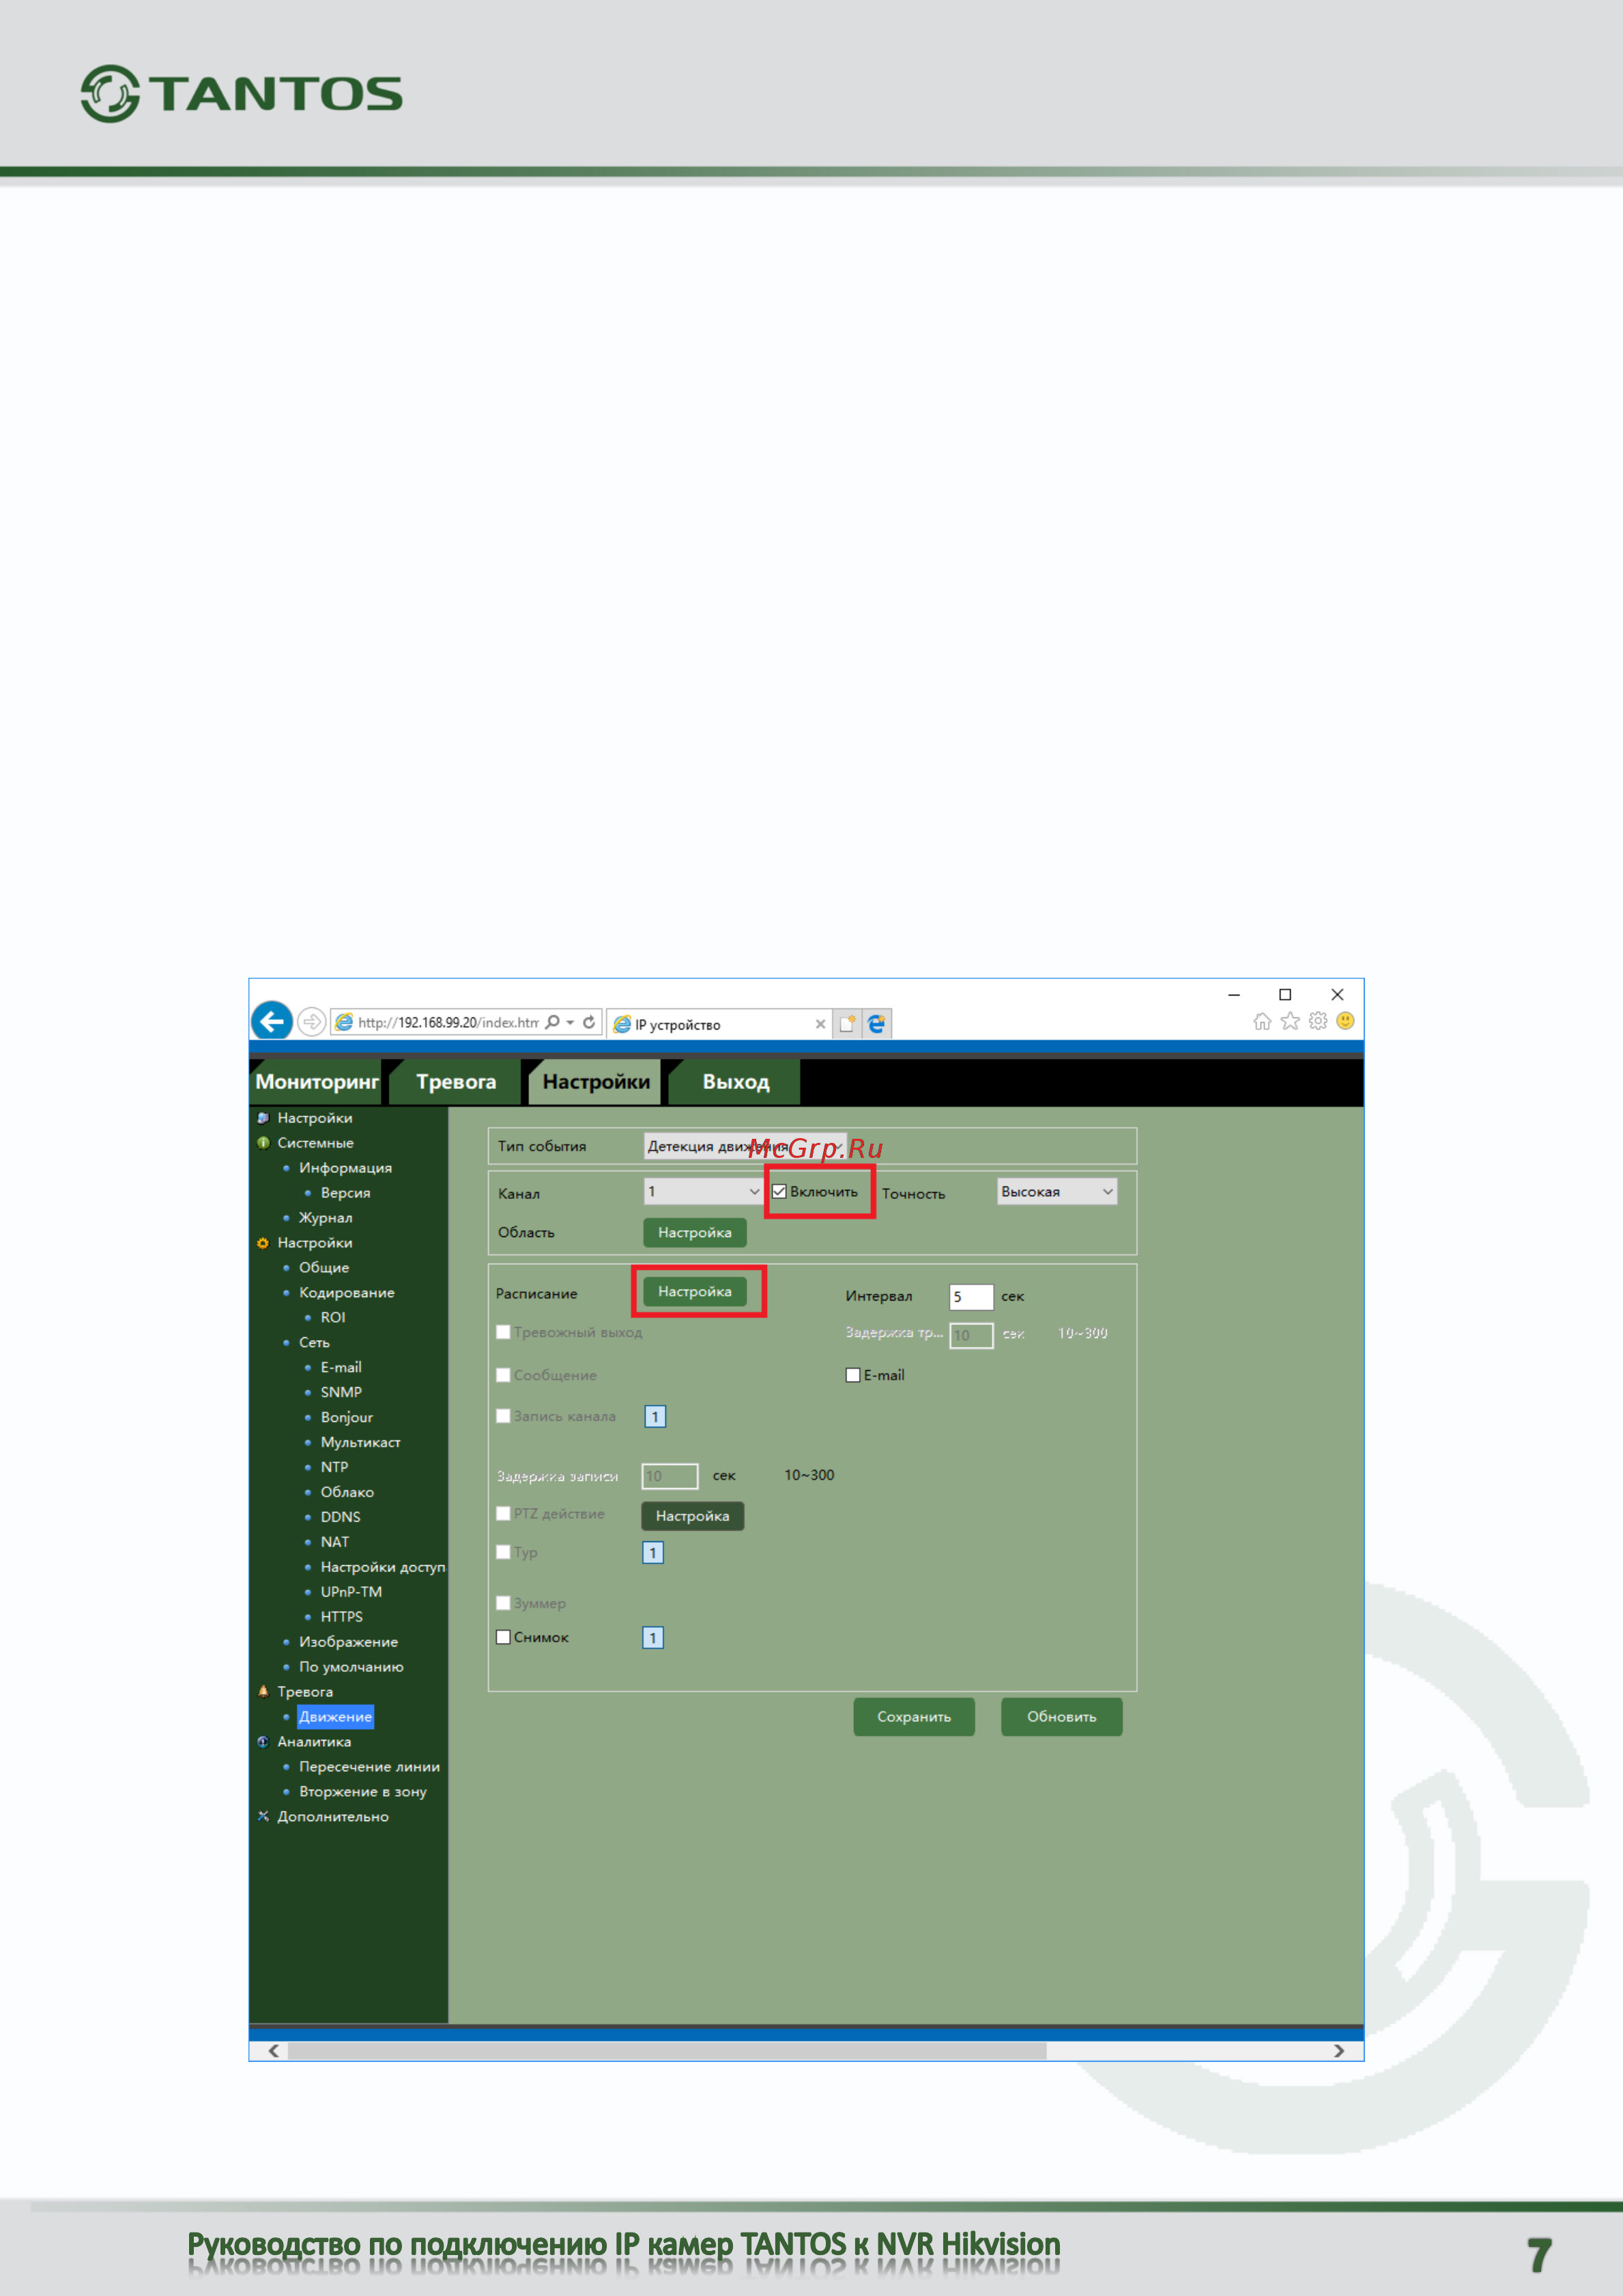Click the search magnifier in address bar
This screenshot has height=2296, width=1623.
pyautogui.click(x=552, y=1022)
